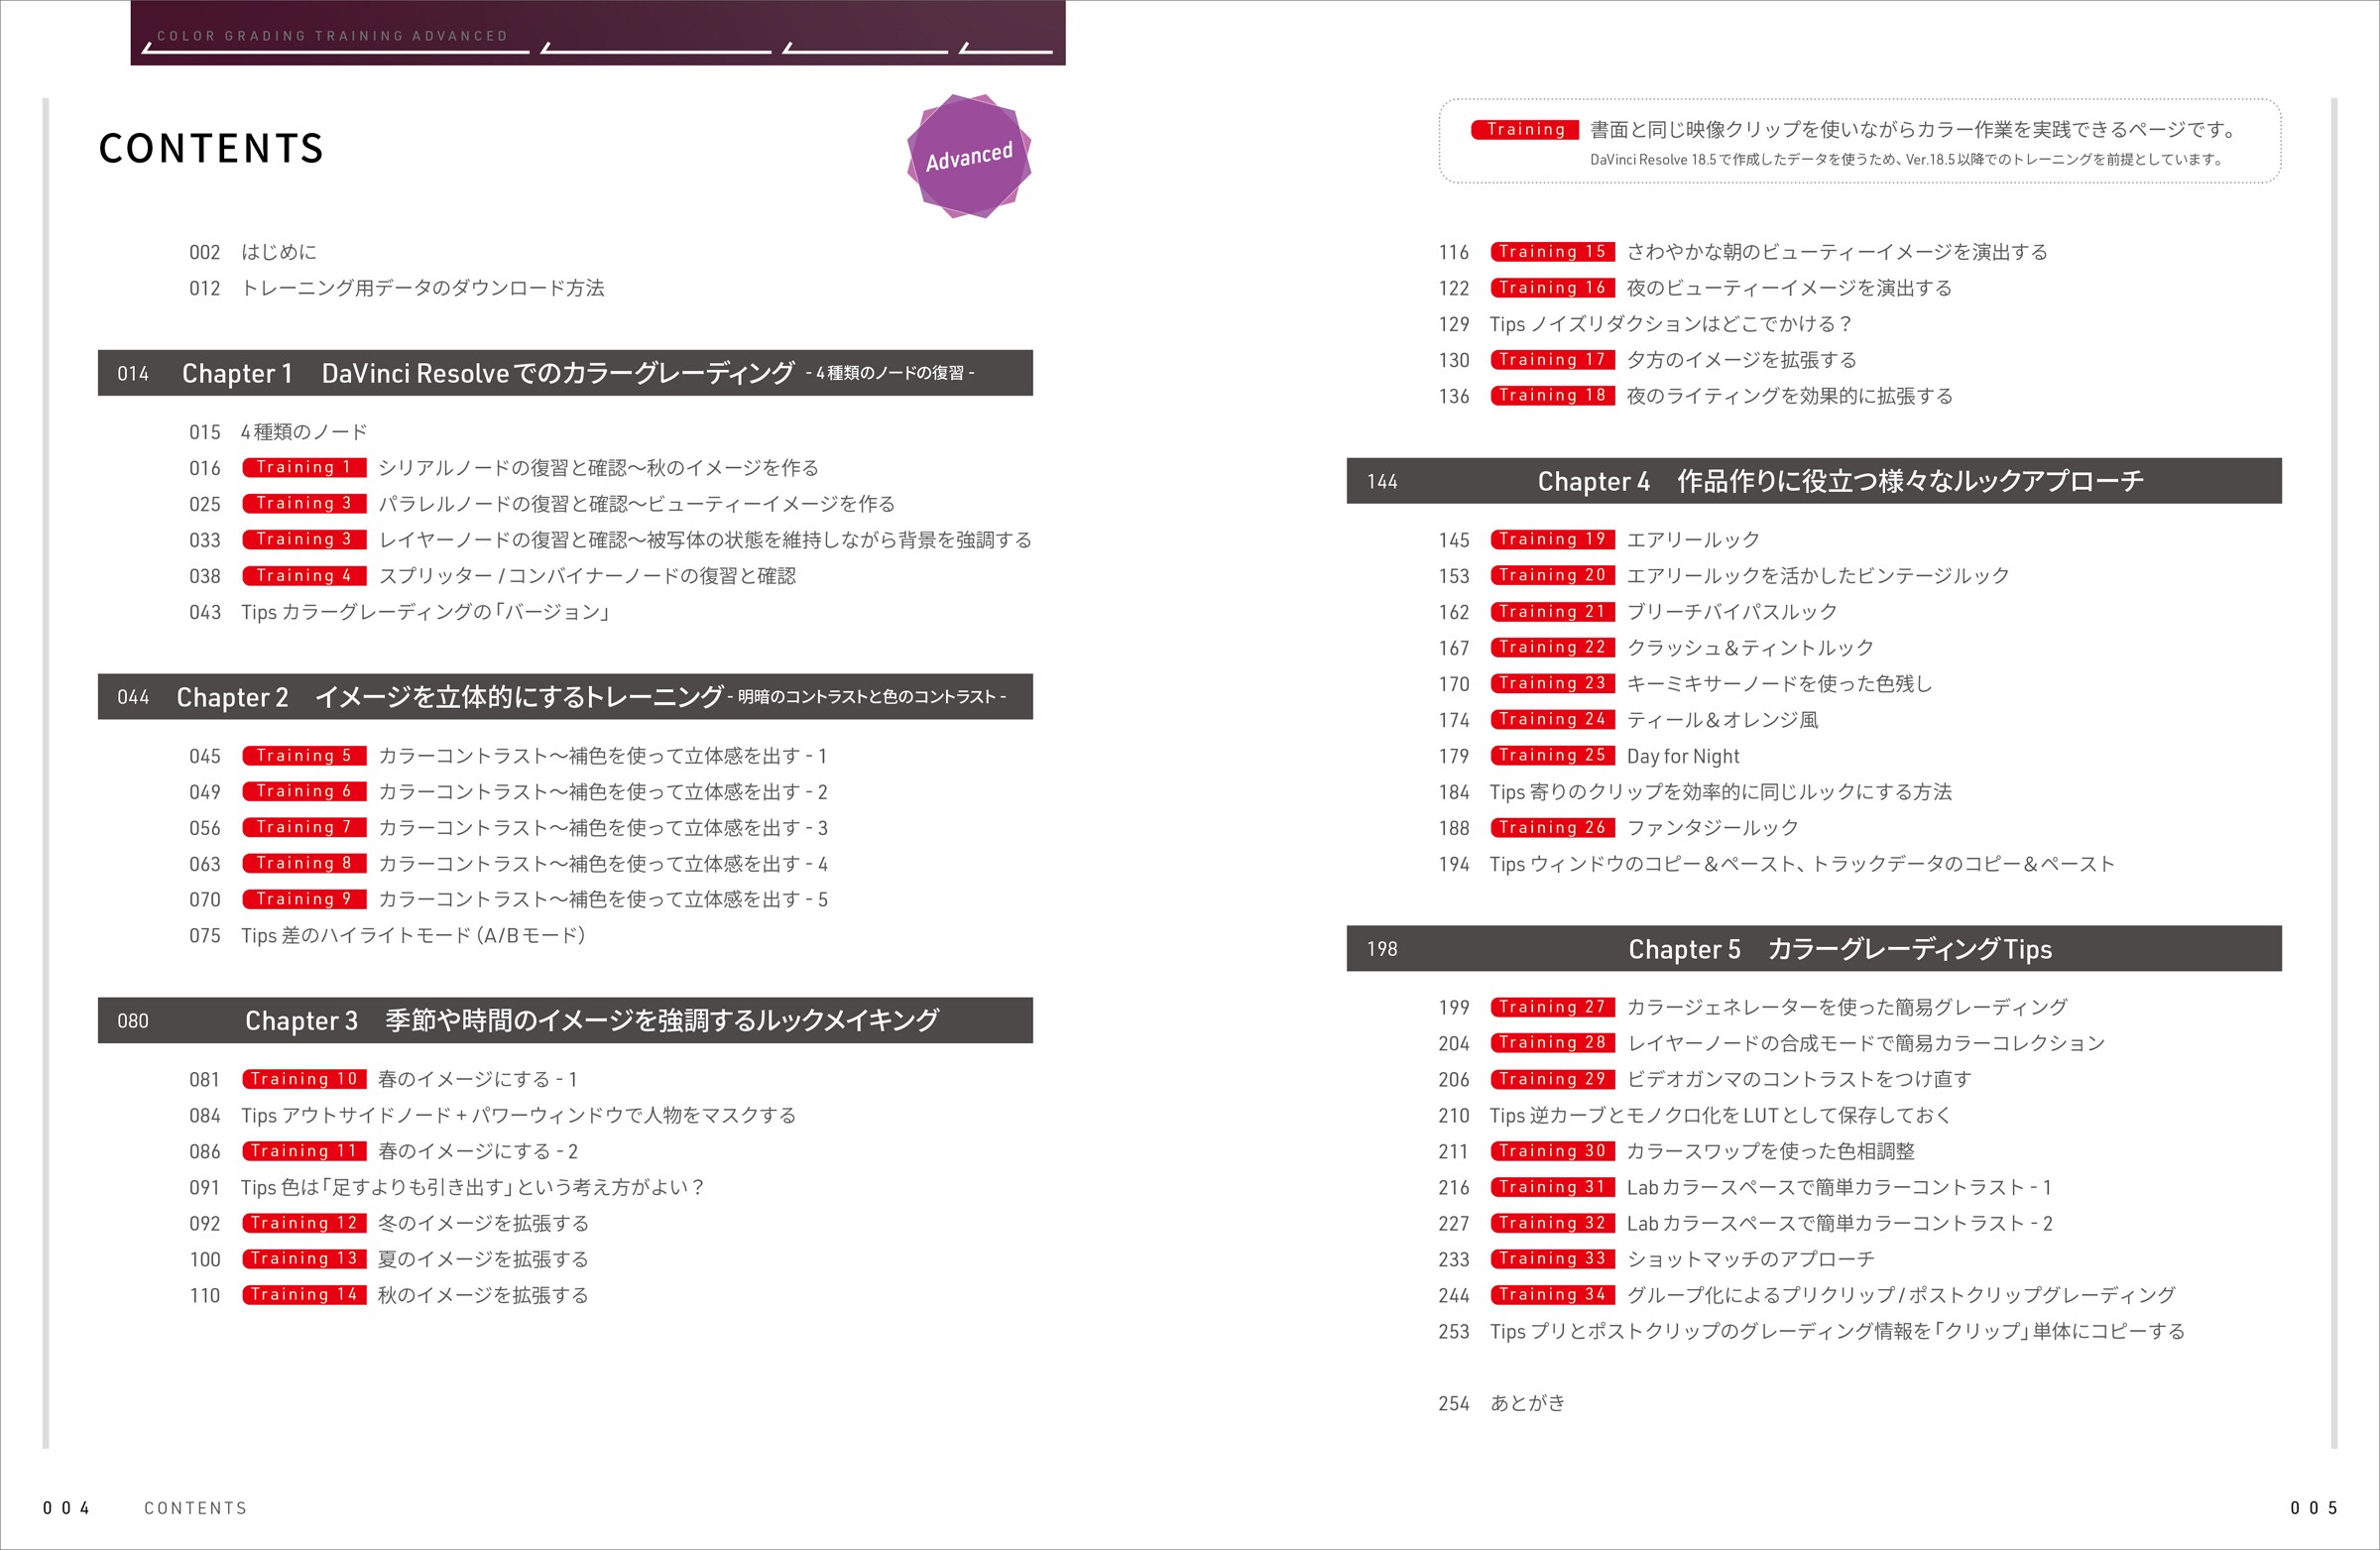Click the 4種類のノード entry
Image resolution: width=2380 pixels, height=1550 pixels.
tap(278, 432)
